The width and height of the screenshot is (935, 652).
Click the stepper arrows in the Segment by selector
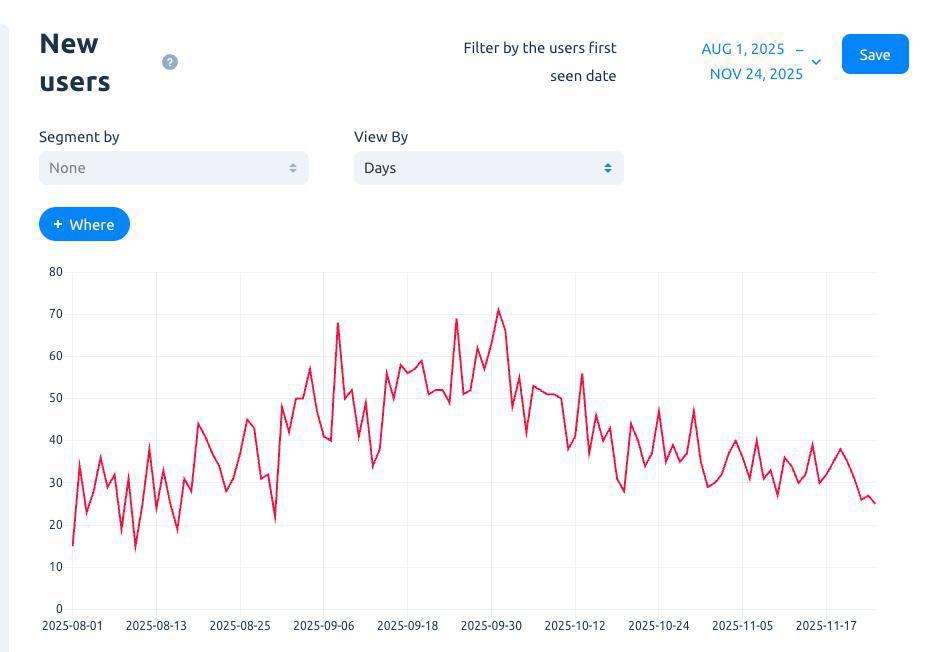click(x=293, y=167)
